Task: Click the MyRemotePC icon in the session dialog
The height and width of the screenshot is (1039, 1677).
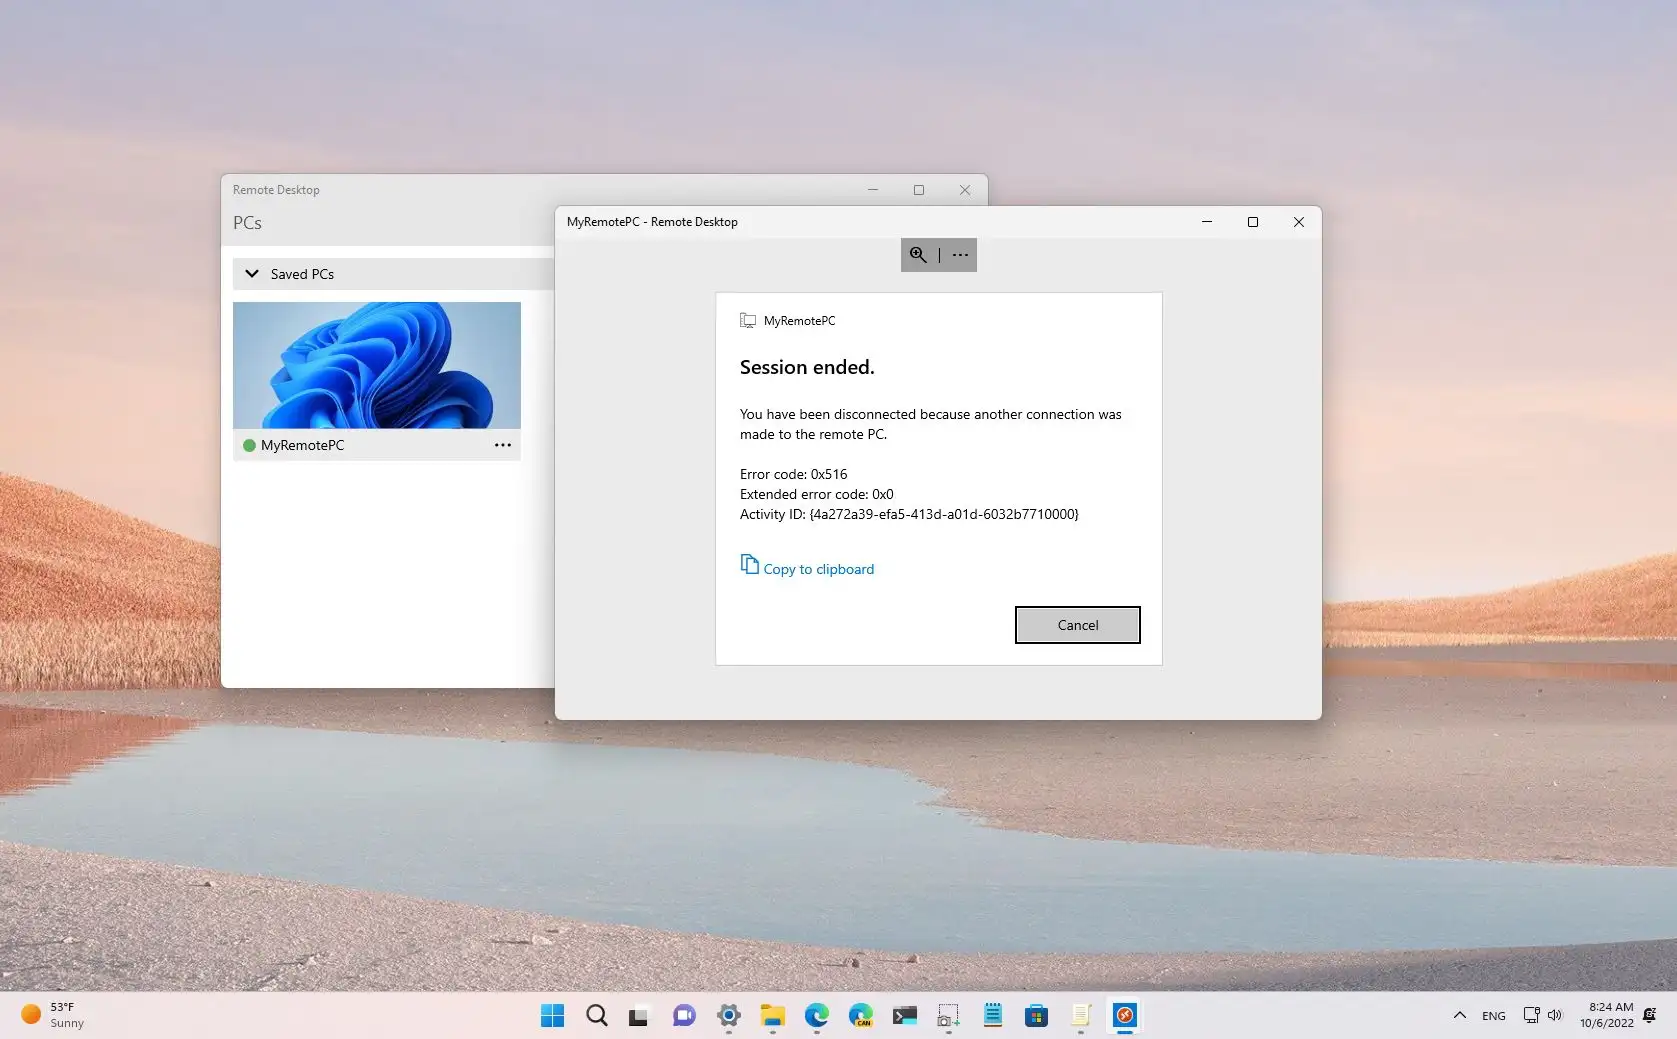Action: point(748,320)
